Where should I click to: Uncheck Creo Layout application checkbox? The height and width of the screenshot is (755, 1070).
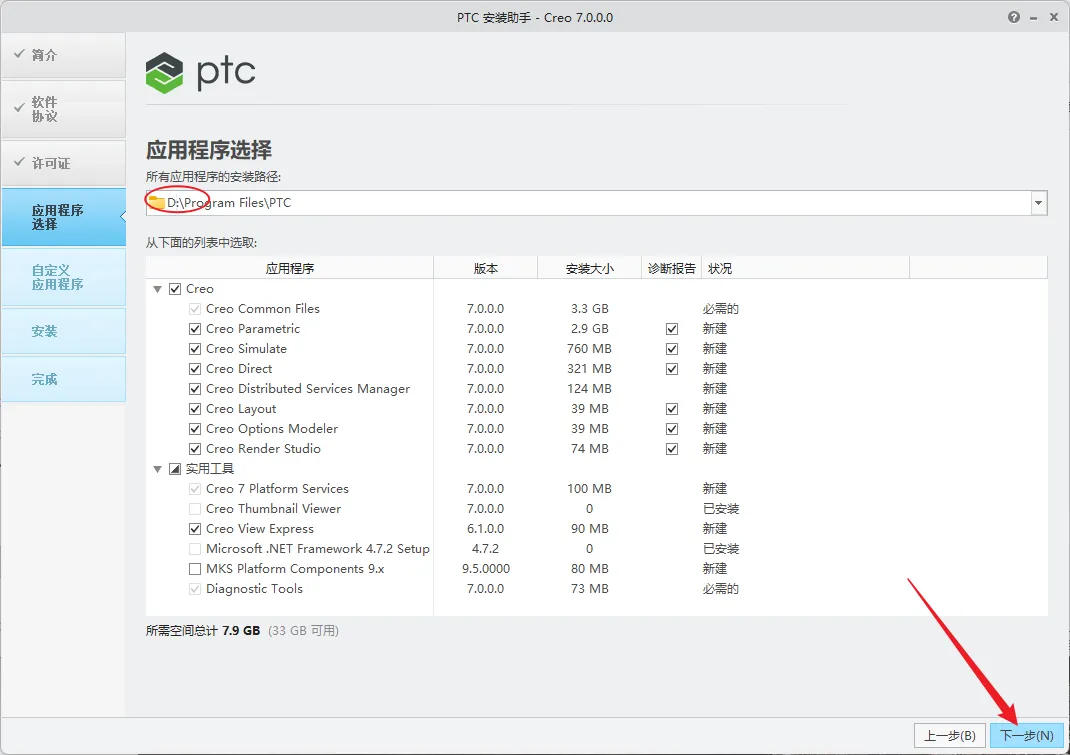click(x=194, y=409)
